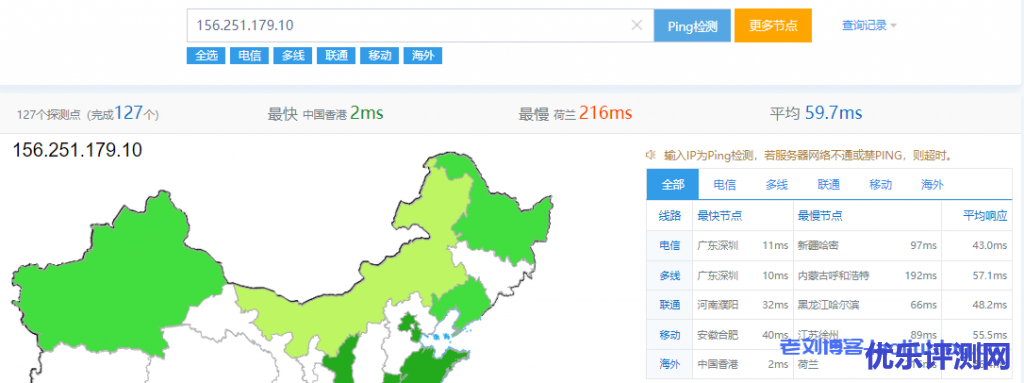Click the slowest 216ms summary value
The image size is (1024, 383).
[x=605, y=114]
